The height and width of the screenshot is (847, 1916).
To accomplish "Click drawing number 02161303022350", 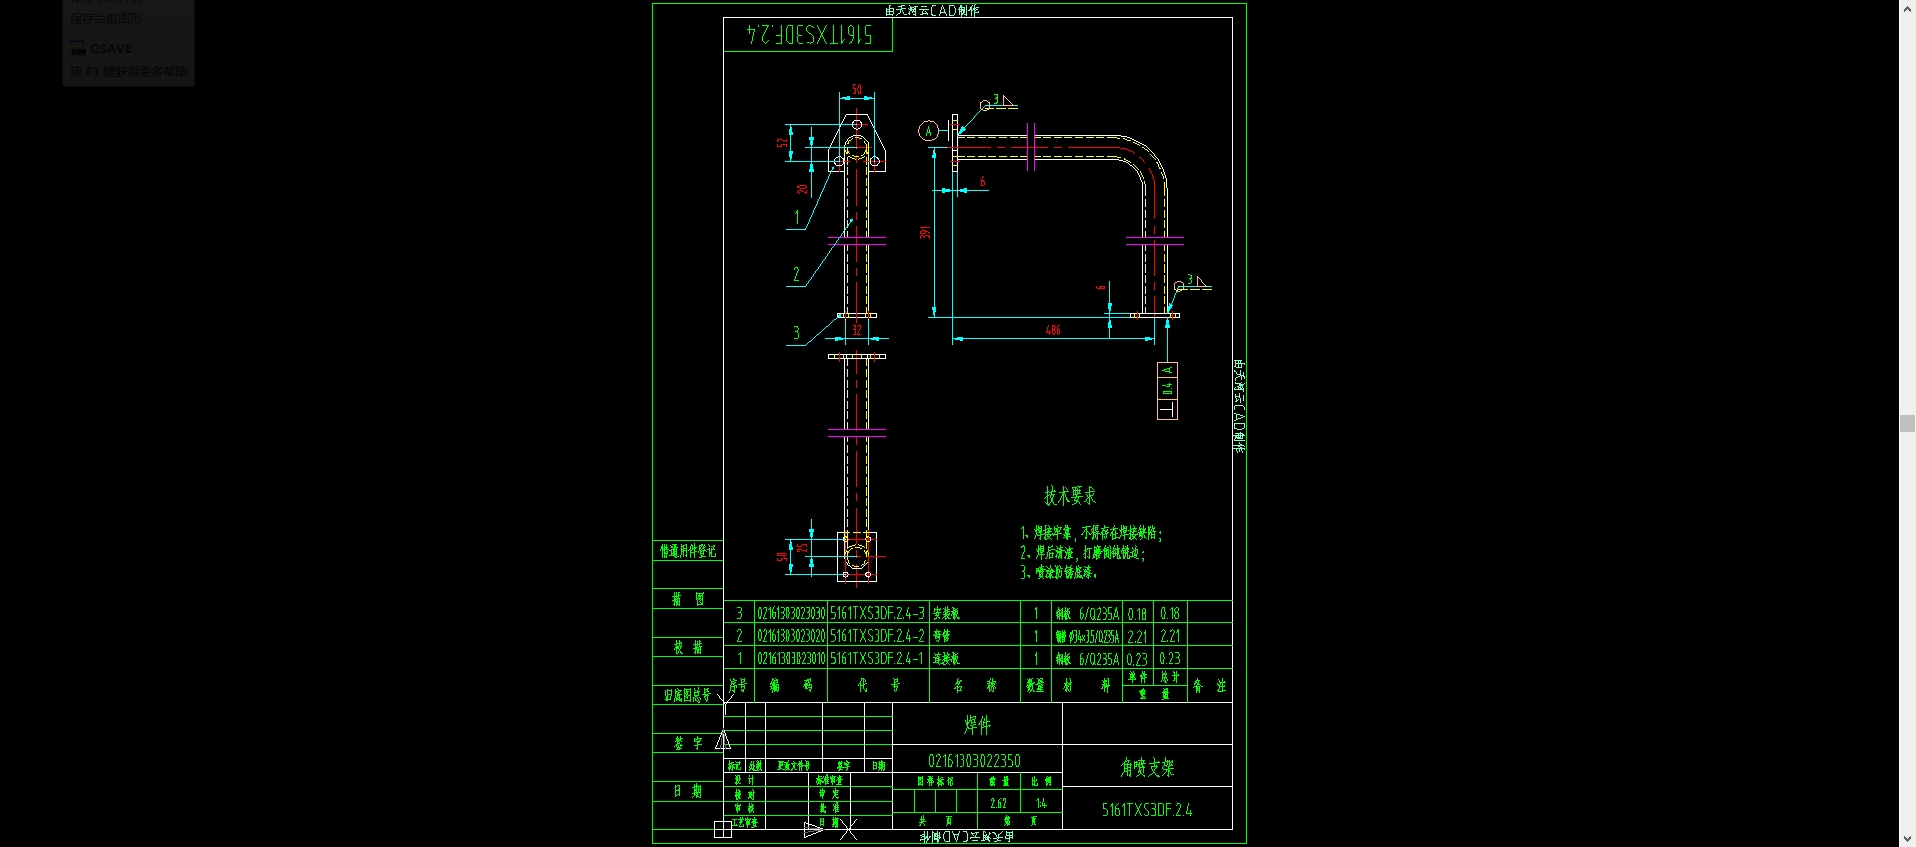I will click(974, 761).
